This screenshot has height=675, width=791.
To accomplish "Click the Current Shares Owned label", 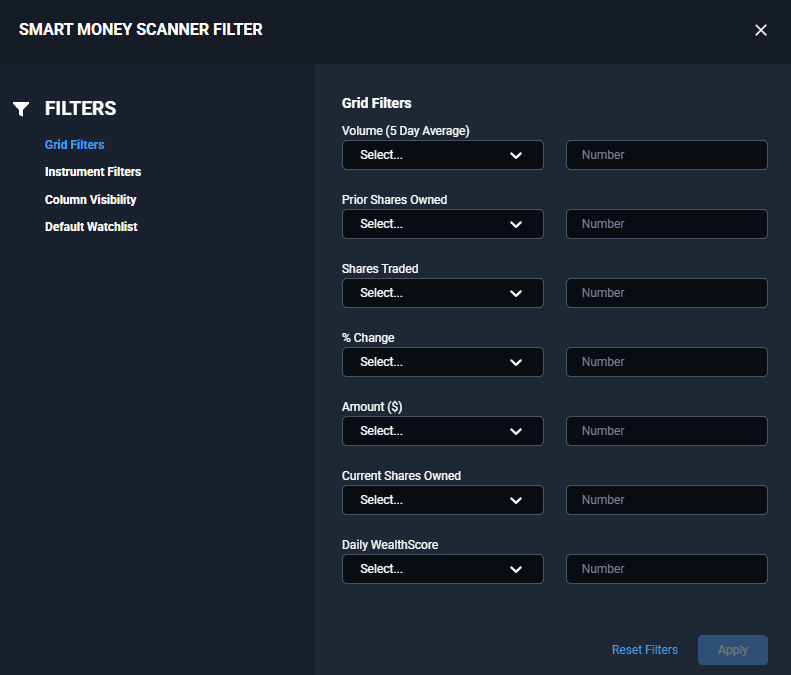I will tap(402, 476).
